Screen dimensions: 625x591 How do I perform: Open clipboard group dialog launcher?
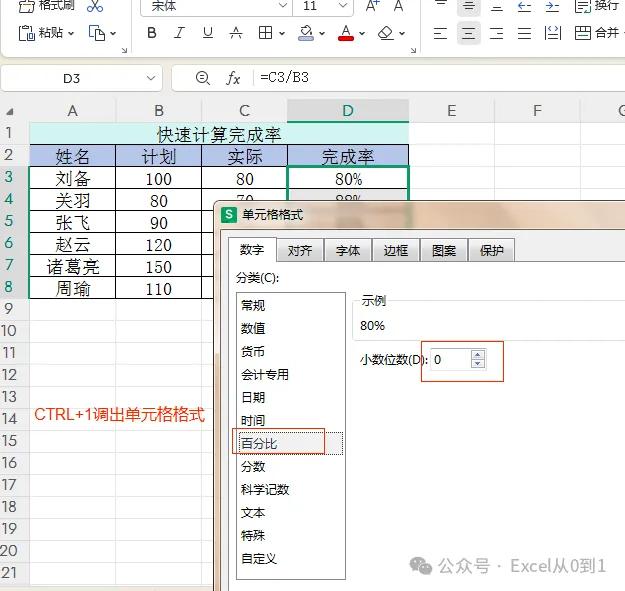(124, 50)
